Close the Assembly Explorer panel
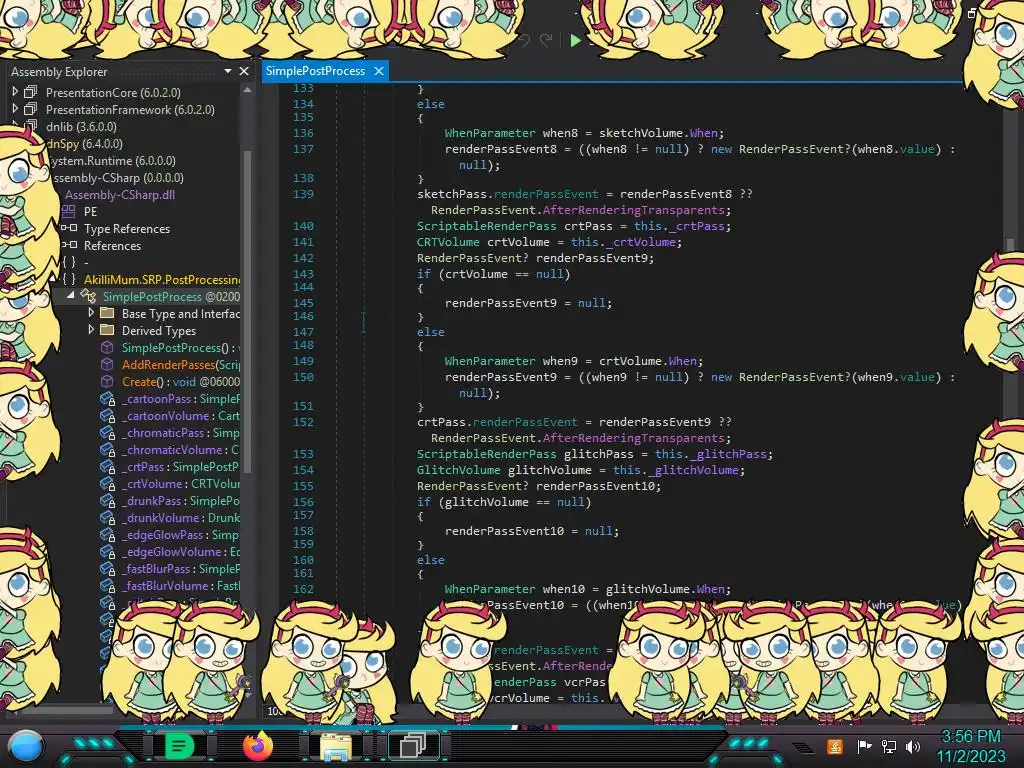This screenshot has width=1024, height=768. click(x=244, y=71)
